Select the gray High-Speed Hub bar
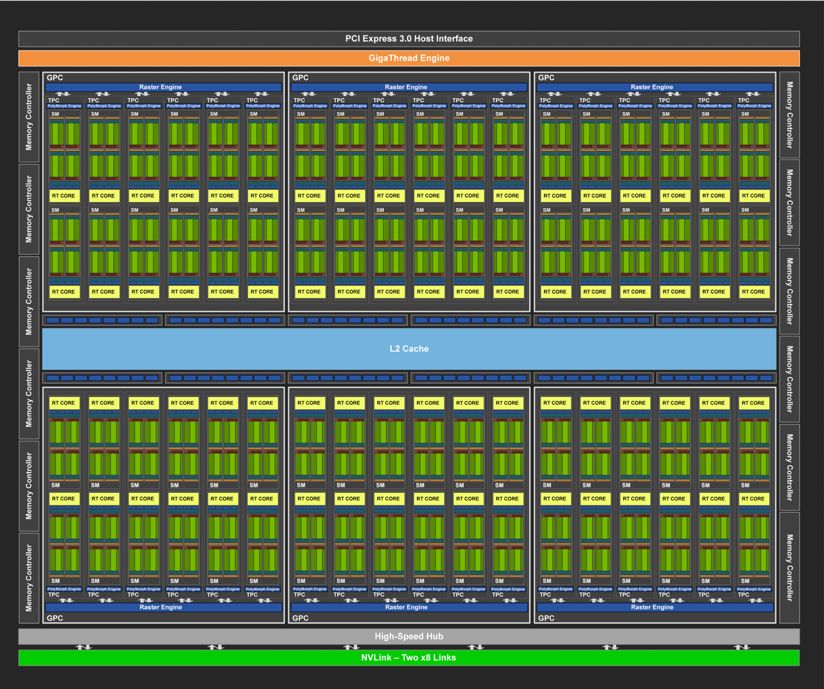The image size is (824, 689). 409,636
